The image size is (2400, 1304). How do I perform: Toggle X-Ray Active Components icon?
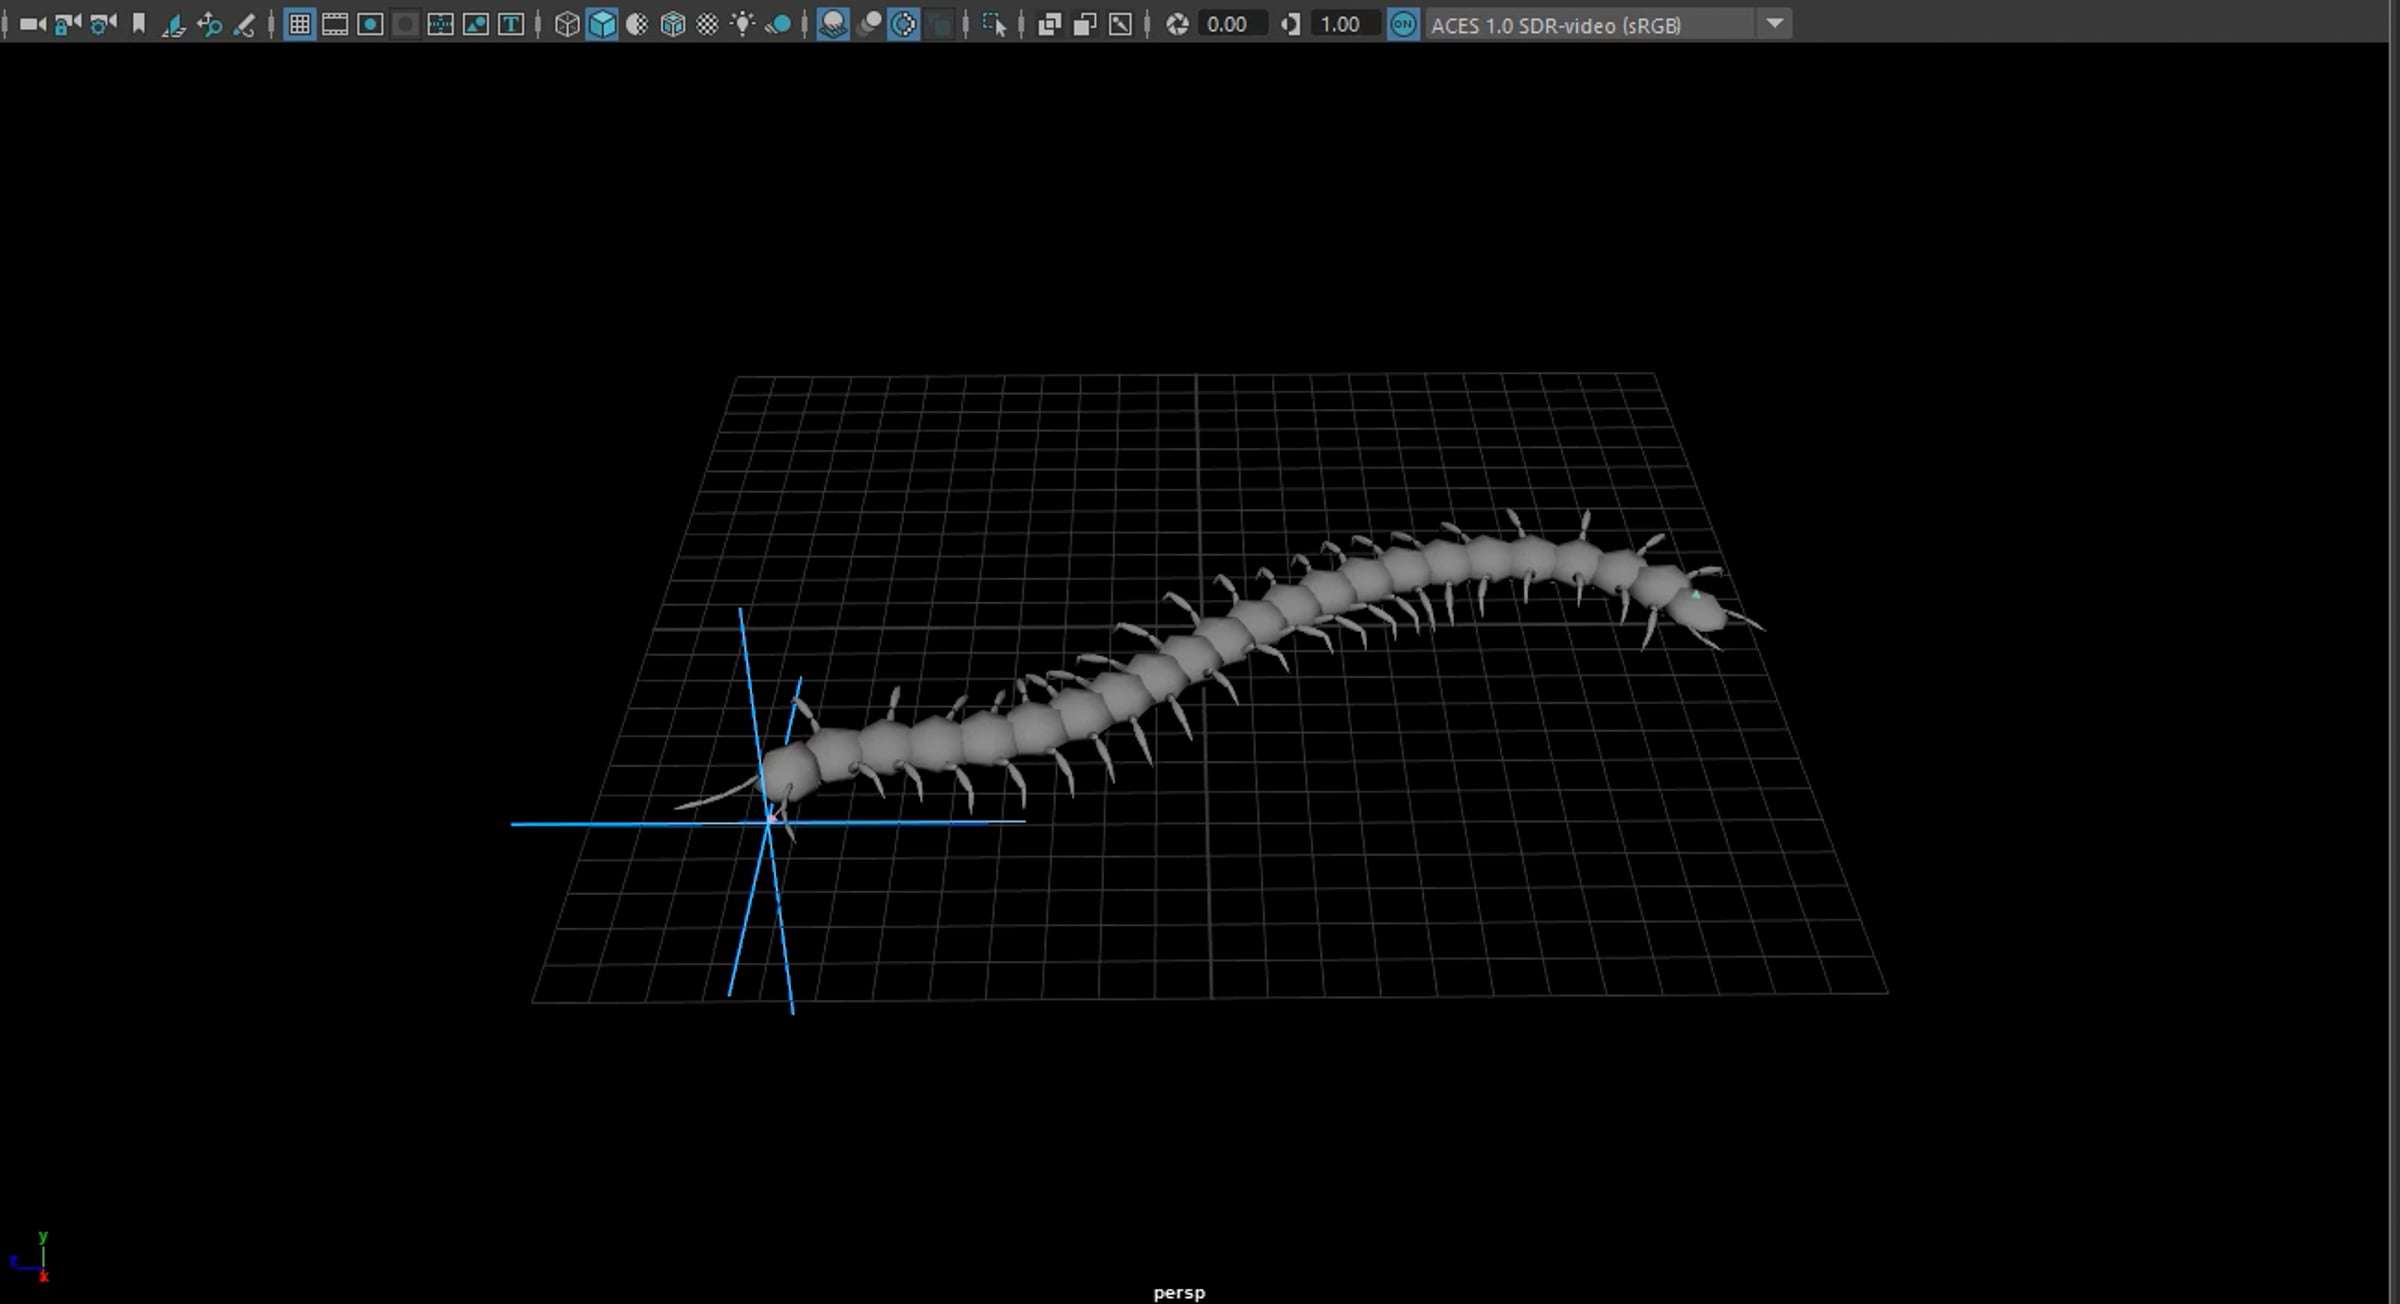(x=1085, y=24)
